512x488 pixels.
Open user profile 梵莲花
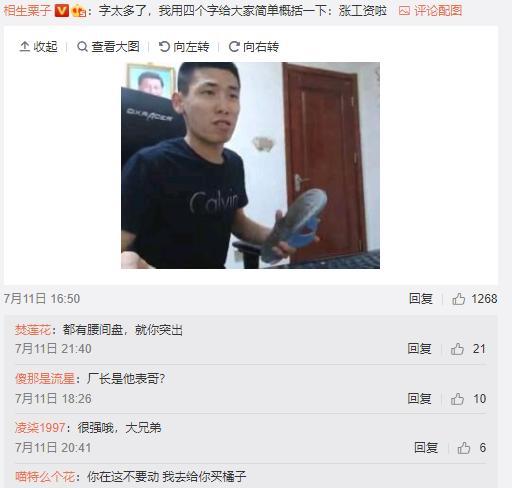pyautogui.click(x=33, y=330)
